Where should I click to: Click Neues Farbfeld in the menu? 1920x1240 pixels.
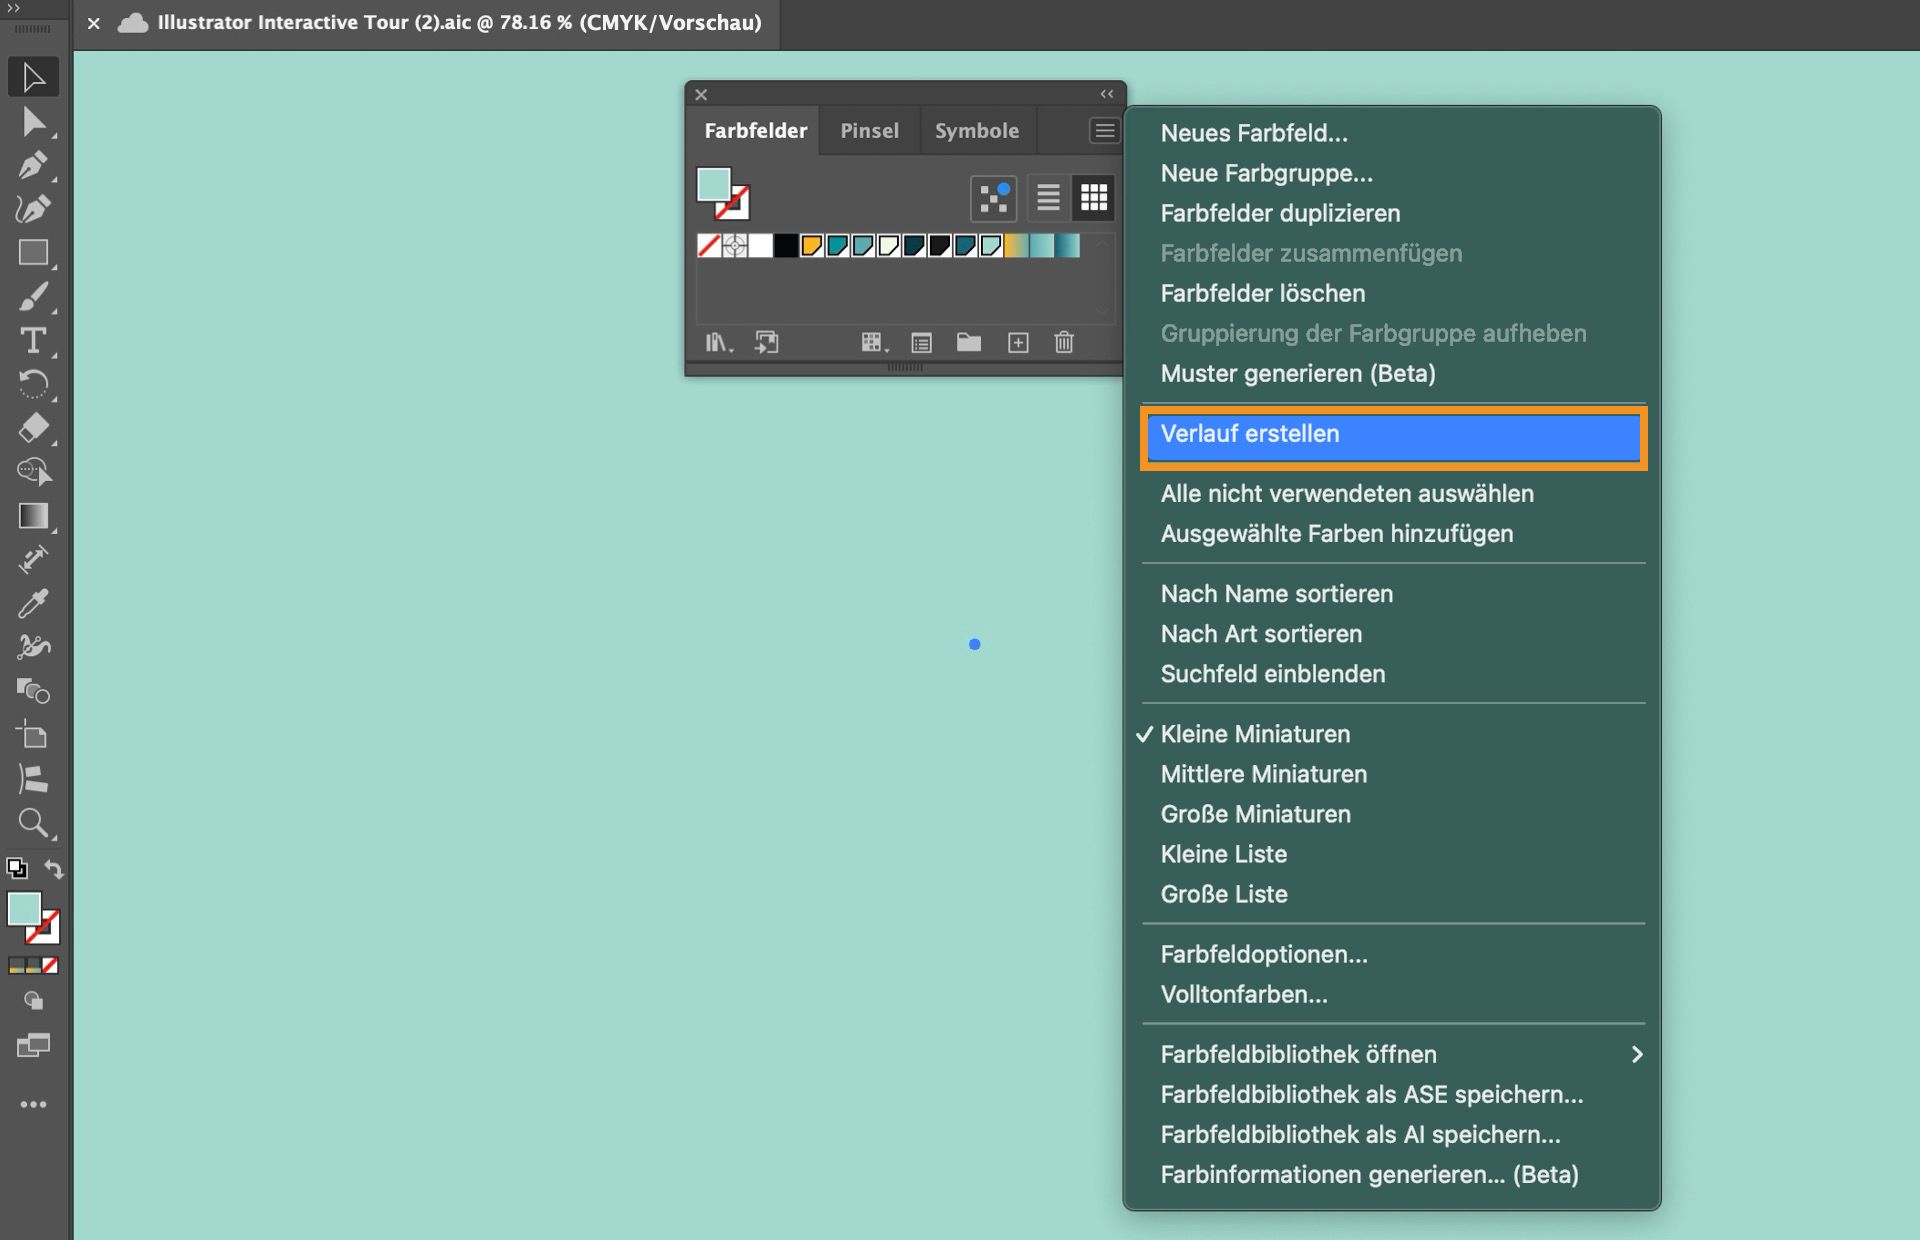[1253, 133]
